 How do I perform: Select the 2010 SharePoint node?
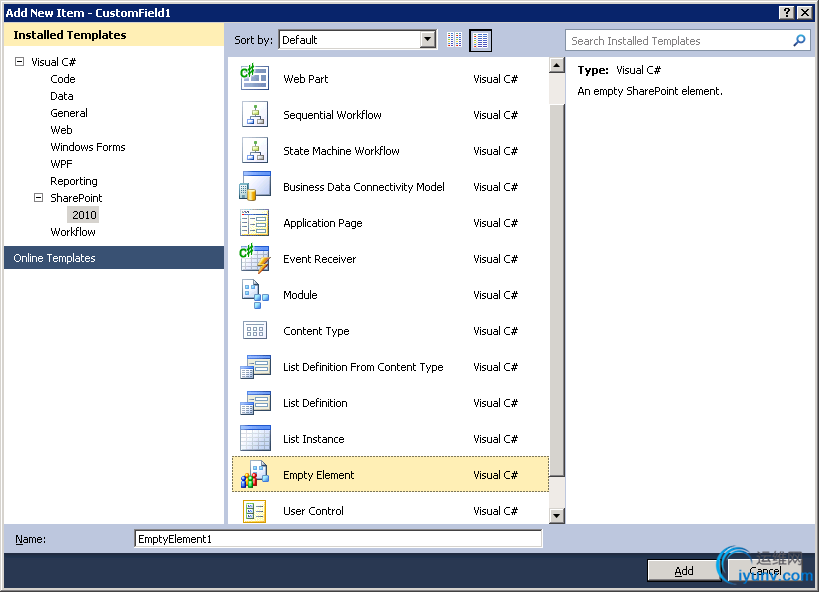click(84, 215)
